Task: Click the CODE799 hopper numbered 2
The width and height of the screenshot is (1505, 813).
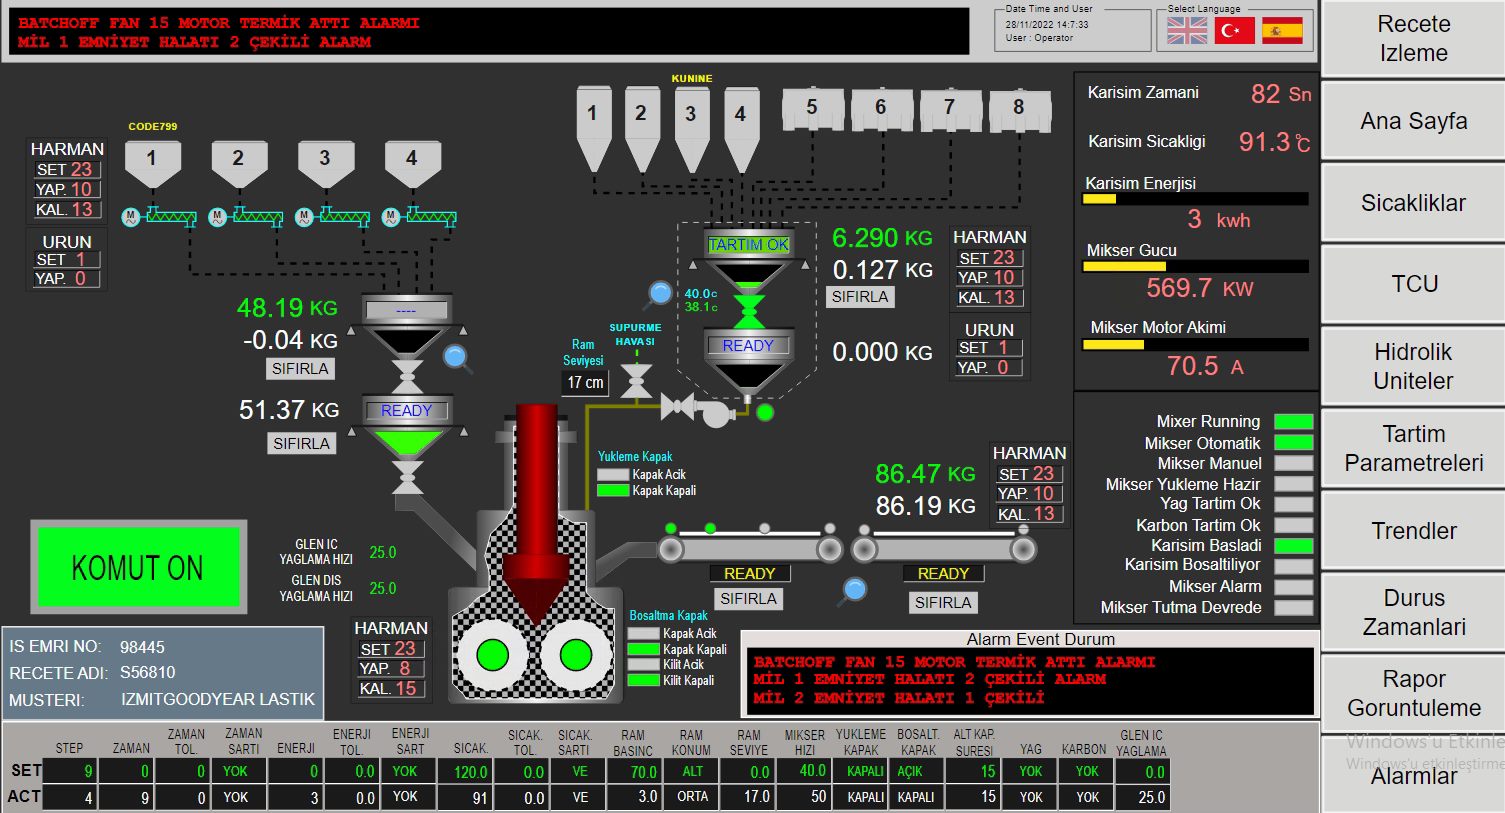Action: [238, 163]
